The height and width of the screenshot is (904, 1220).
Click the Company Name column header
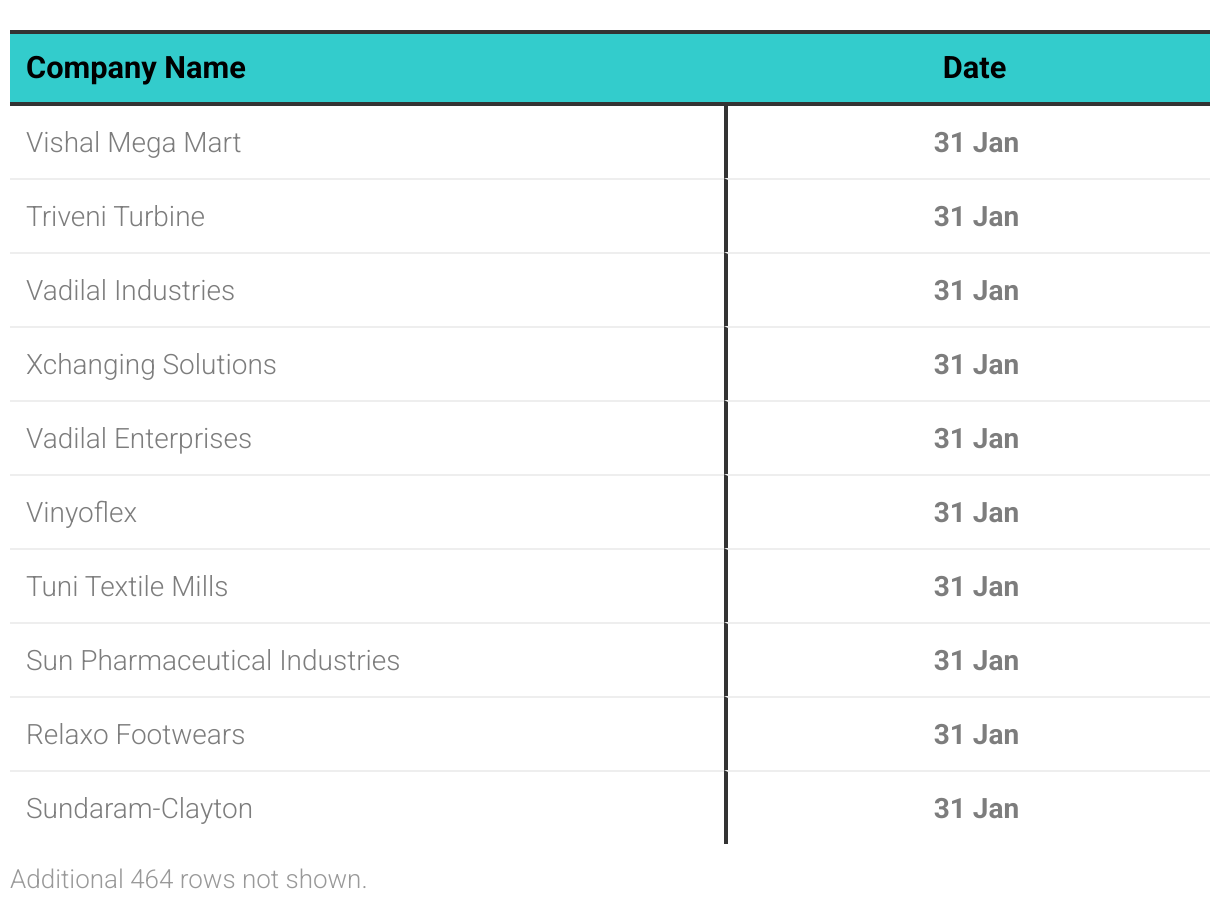pyautogui.click(x=136, y=68)
